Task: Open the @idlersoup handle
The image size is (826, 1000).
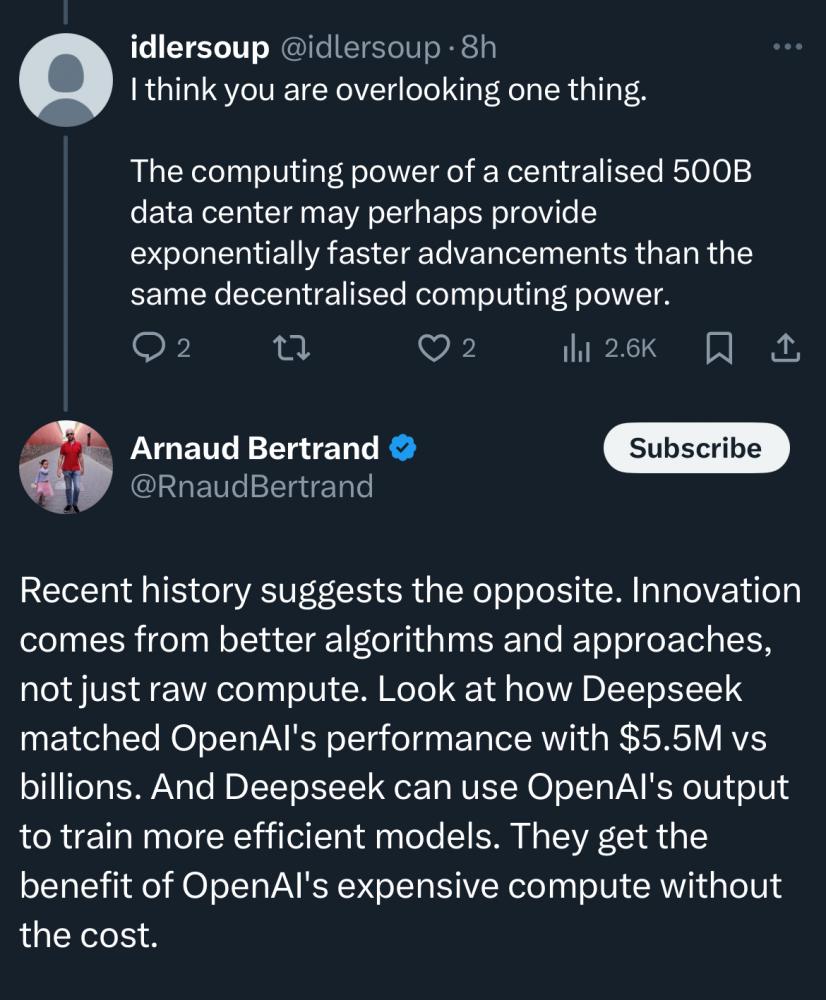Action: click(361, 47)
